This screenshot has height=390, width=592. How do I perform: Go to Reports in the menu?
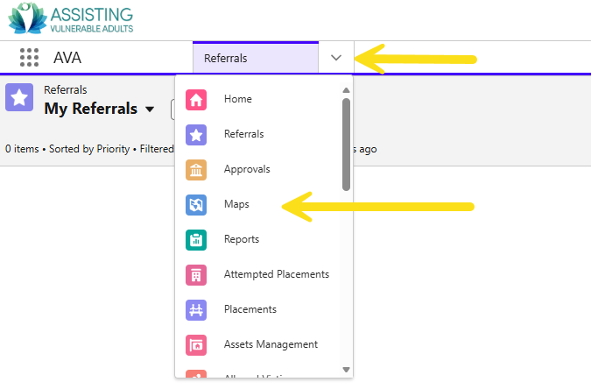coord(241,239)
